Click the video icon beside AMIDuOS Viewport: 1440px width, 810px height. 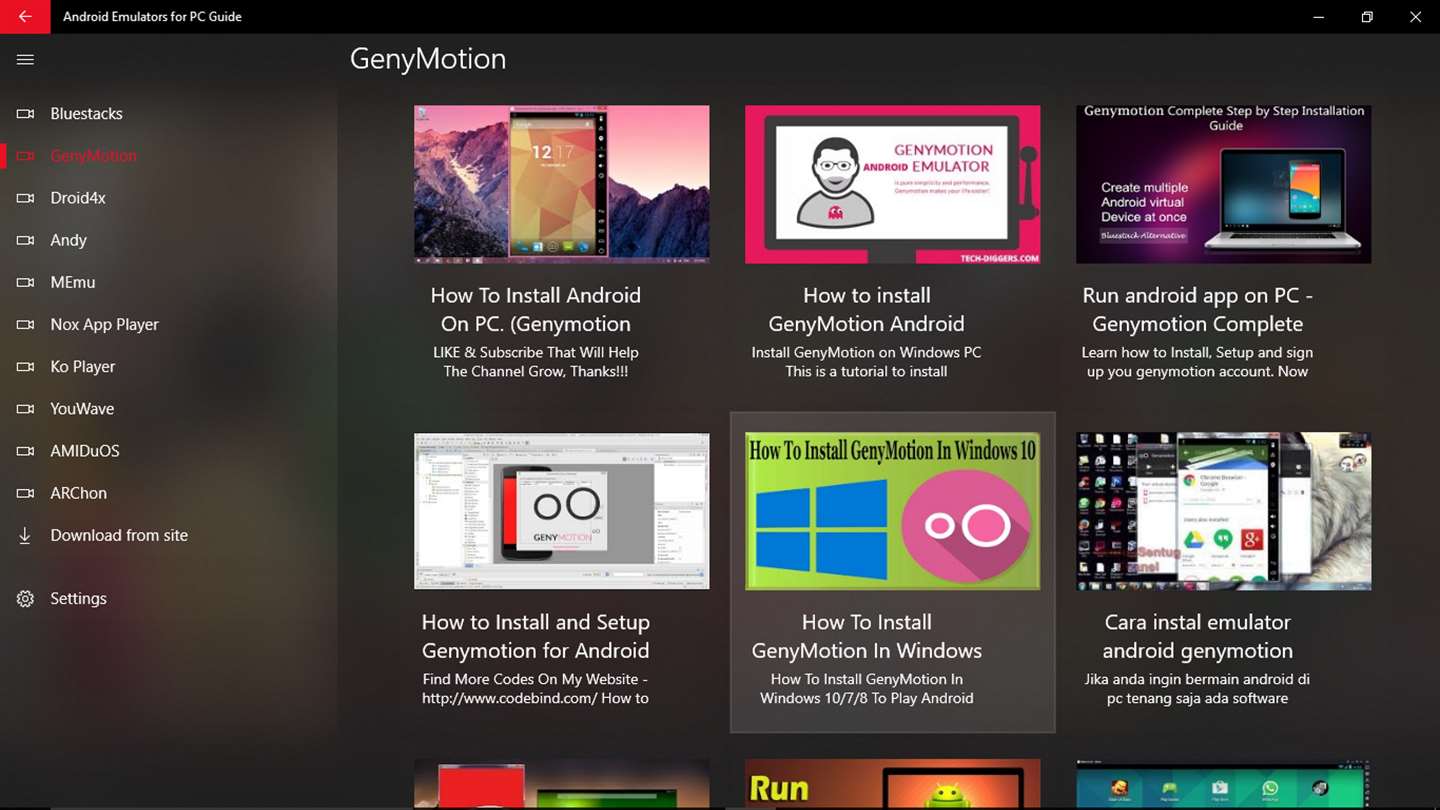pyautogui.click(x=25, y=451)
